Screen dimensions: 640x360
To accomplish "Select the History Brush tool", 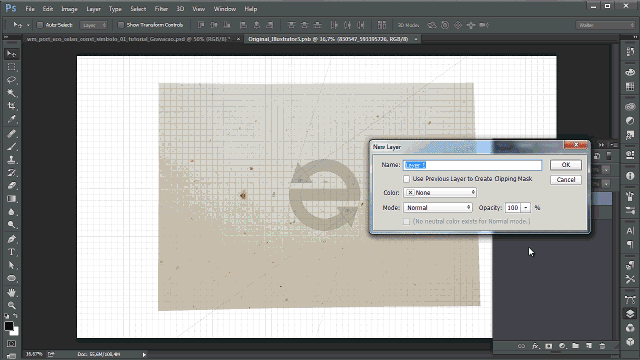I will (x=11, y=173).
